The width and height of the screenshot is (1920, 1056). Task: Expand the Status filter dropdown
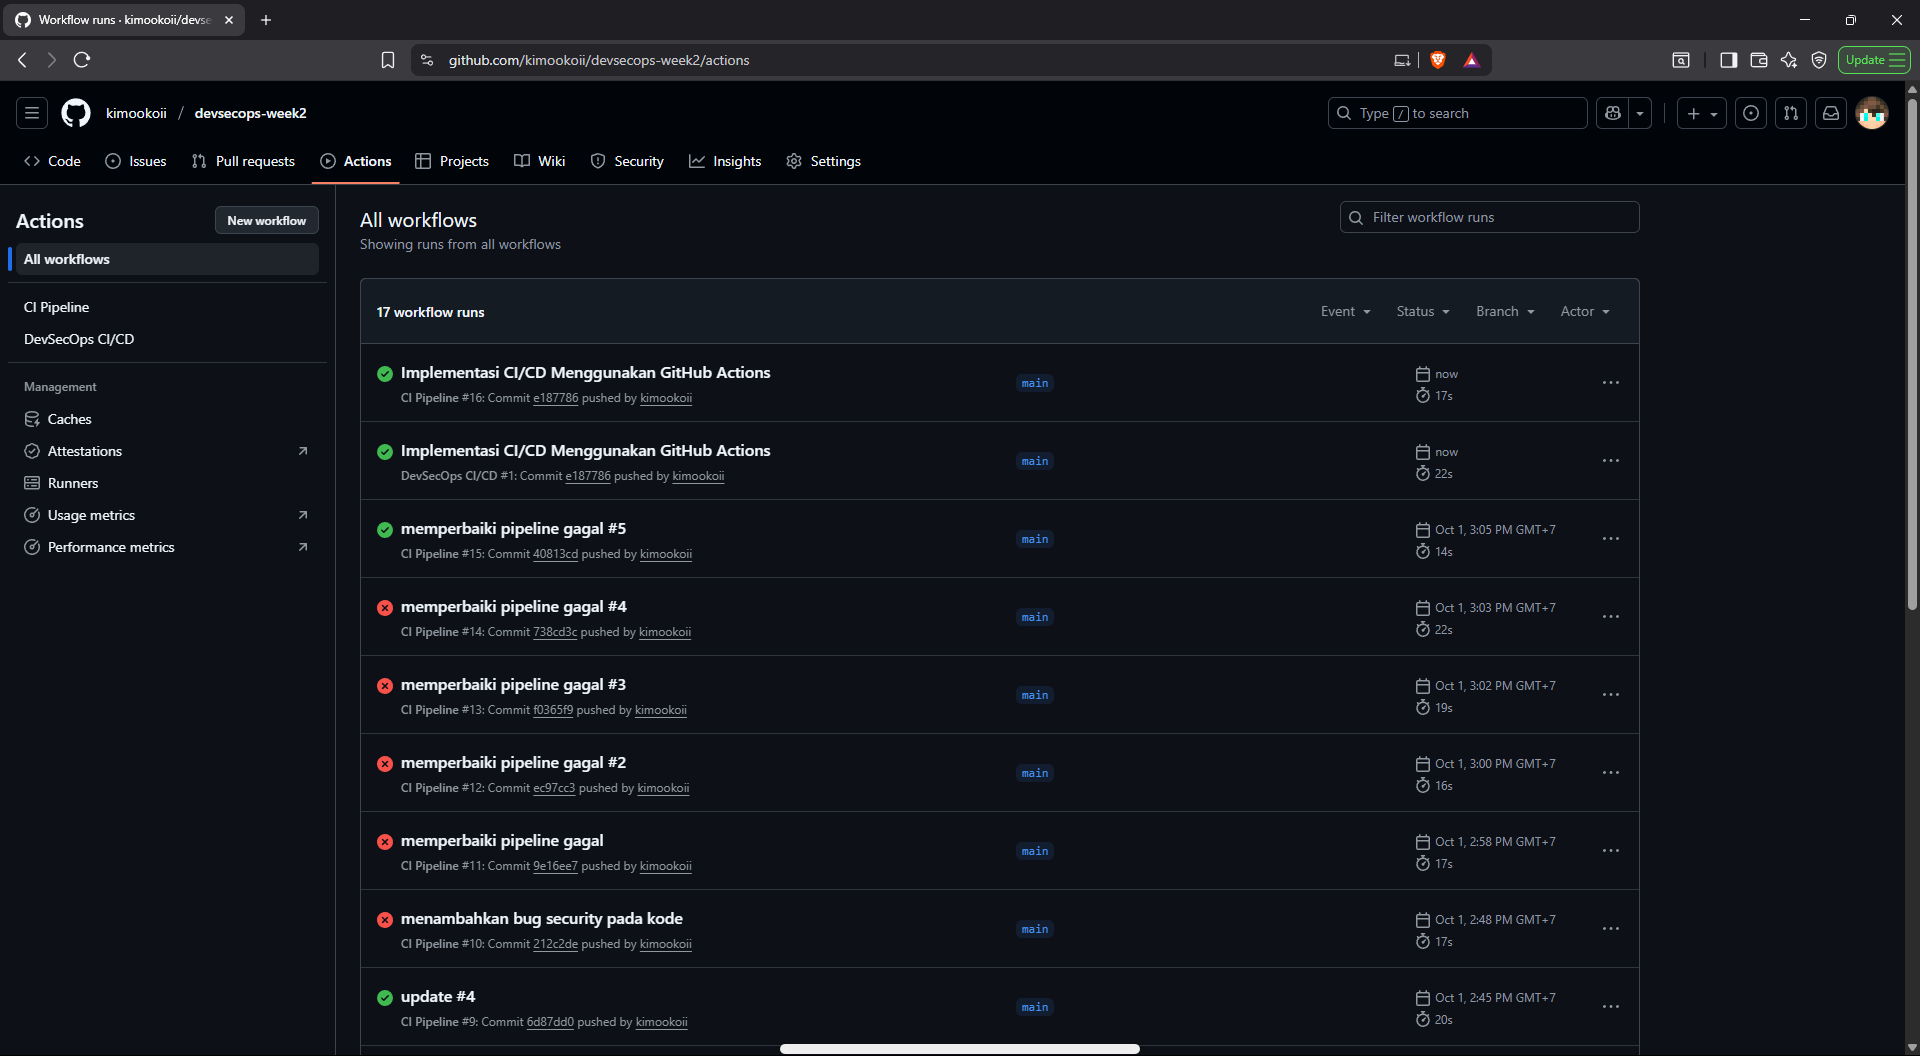pos(1422,312)
